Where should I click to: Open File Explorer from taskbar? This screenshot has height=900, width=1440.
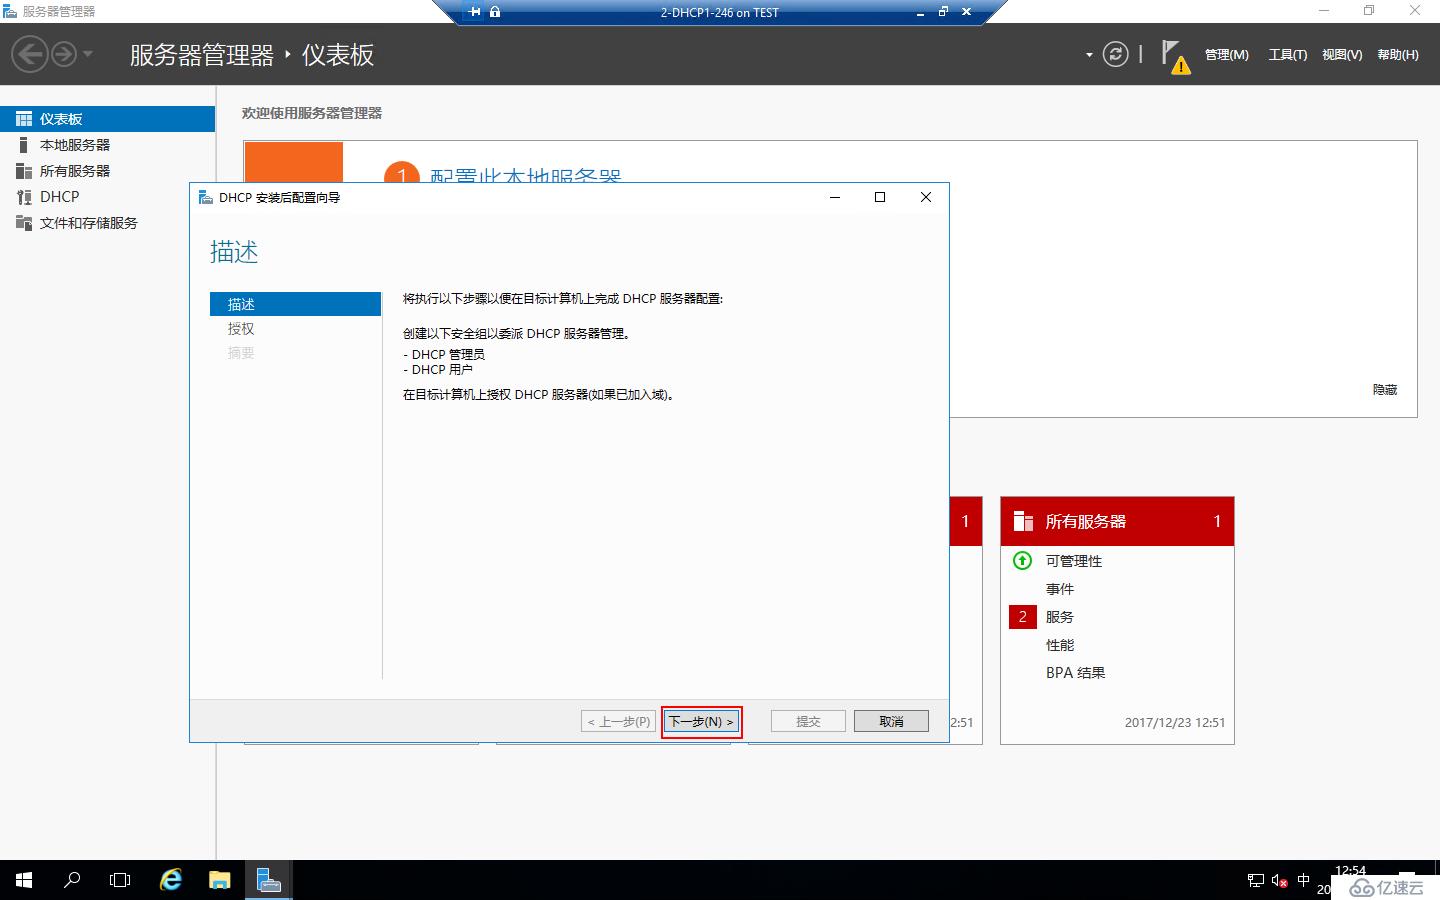coord(220,880)
